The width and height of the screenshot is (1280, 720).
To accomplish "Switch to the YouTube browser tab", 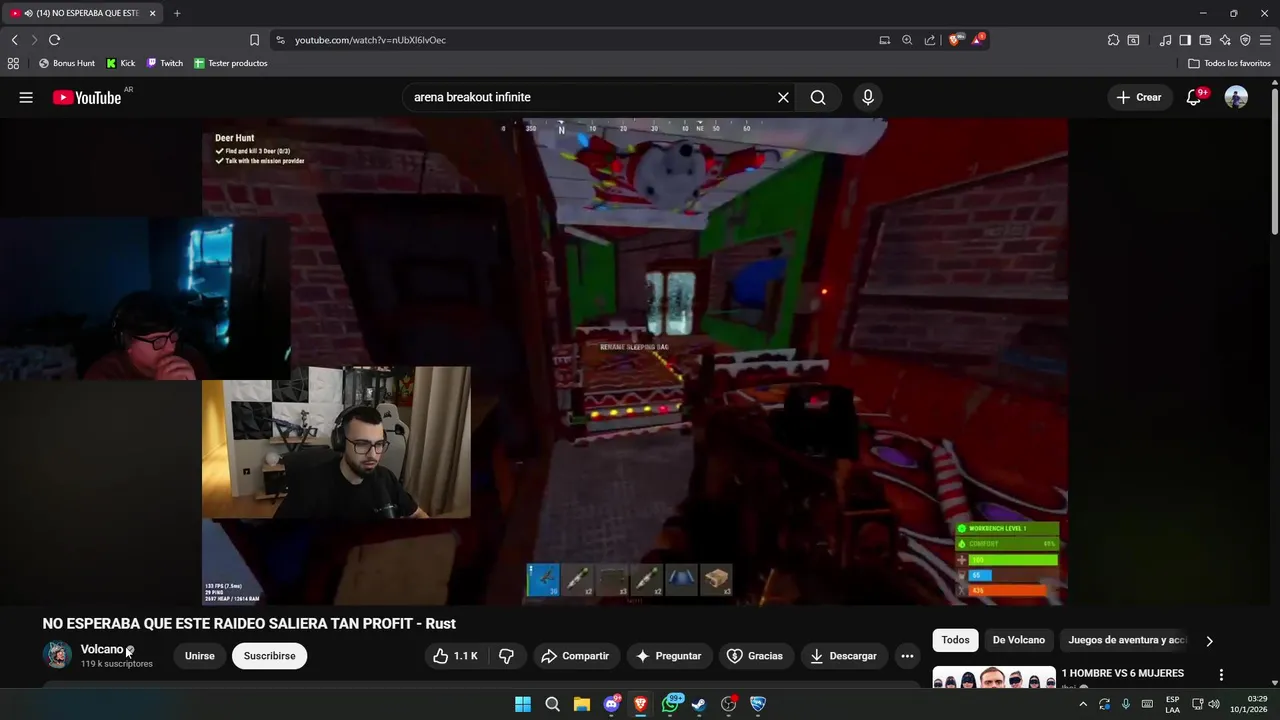I will (80, 13).
